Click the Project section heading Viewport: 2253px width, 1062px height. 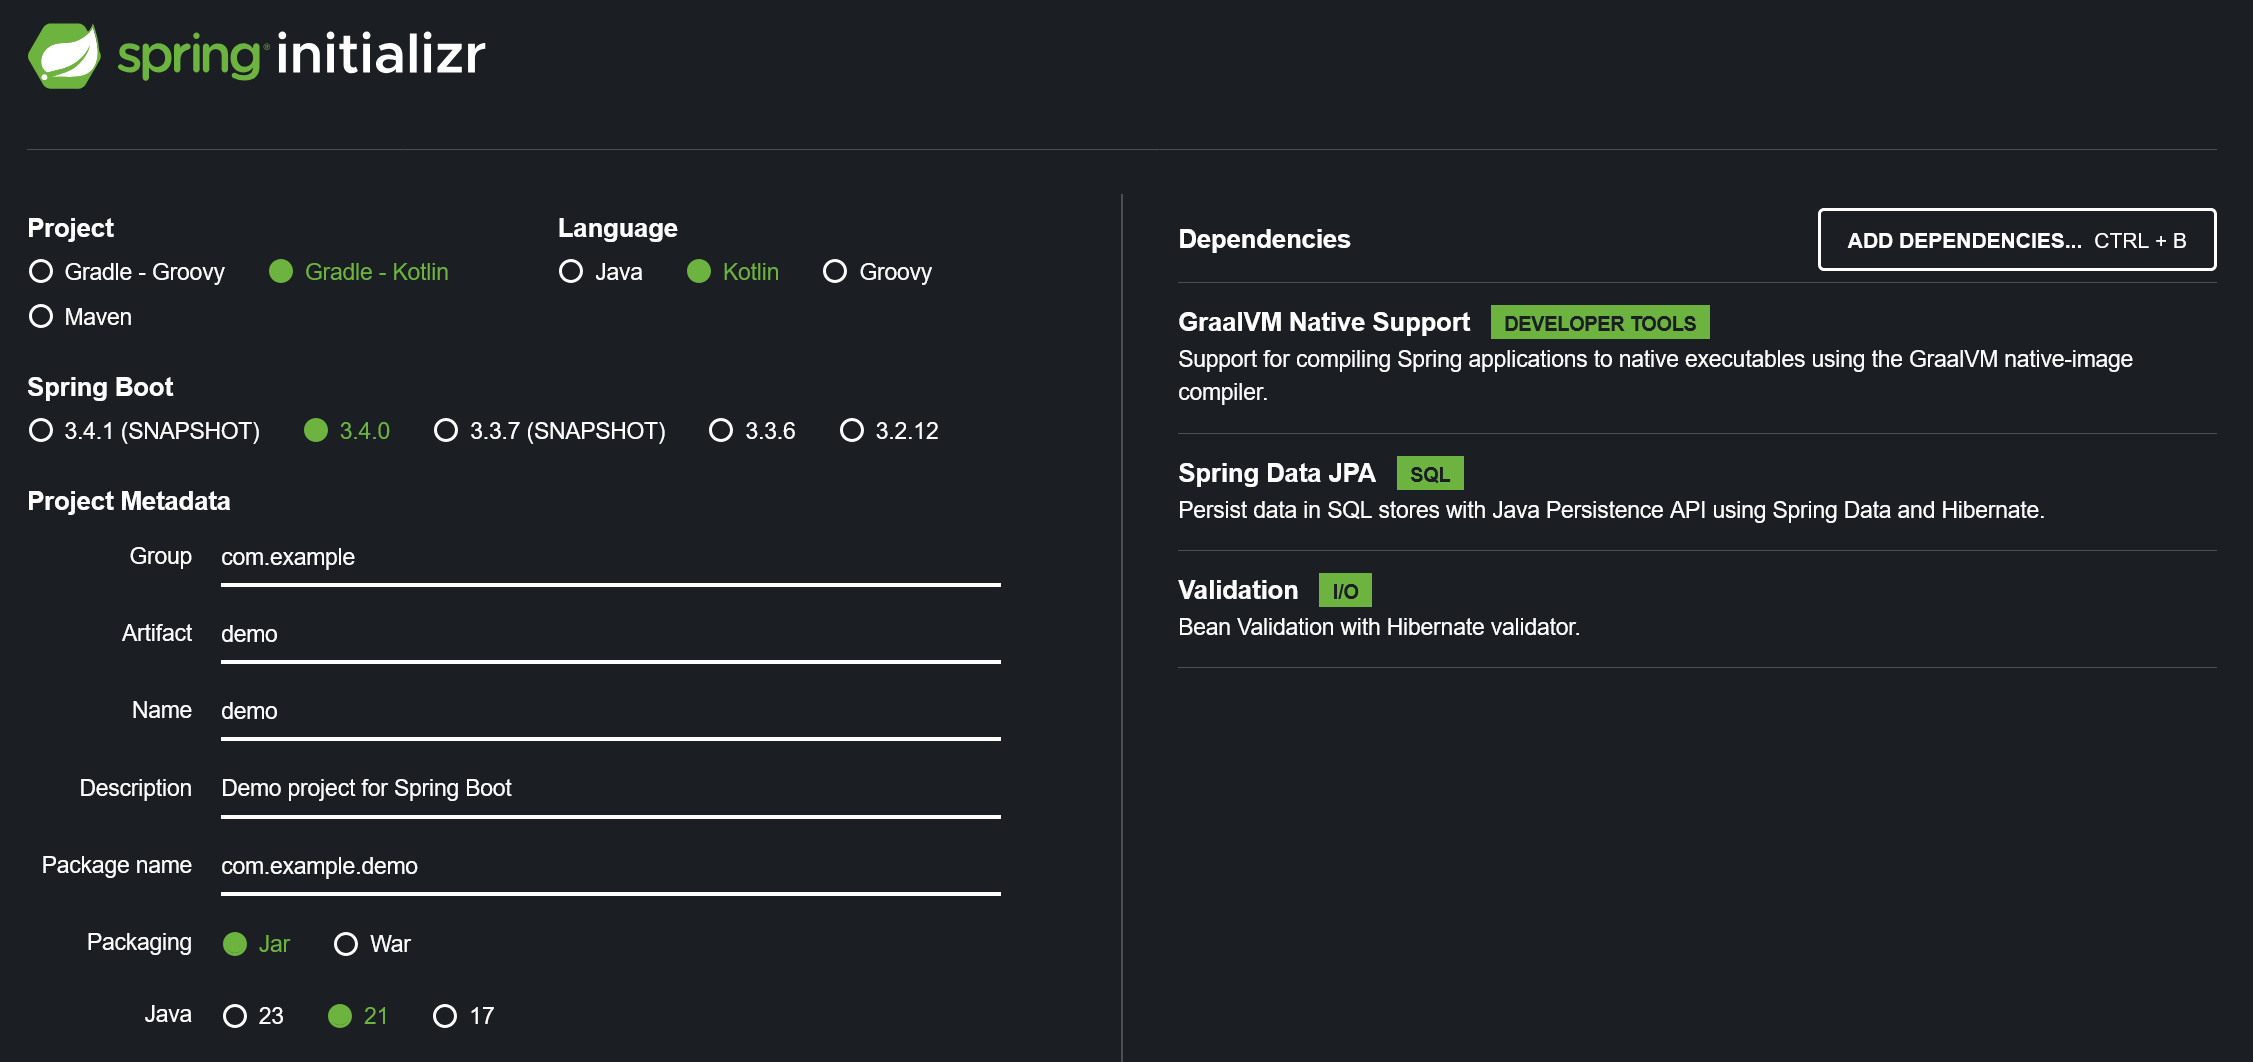coord(70,228)
